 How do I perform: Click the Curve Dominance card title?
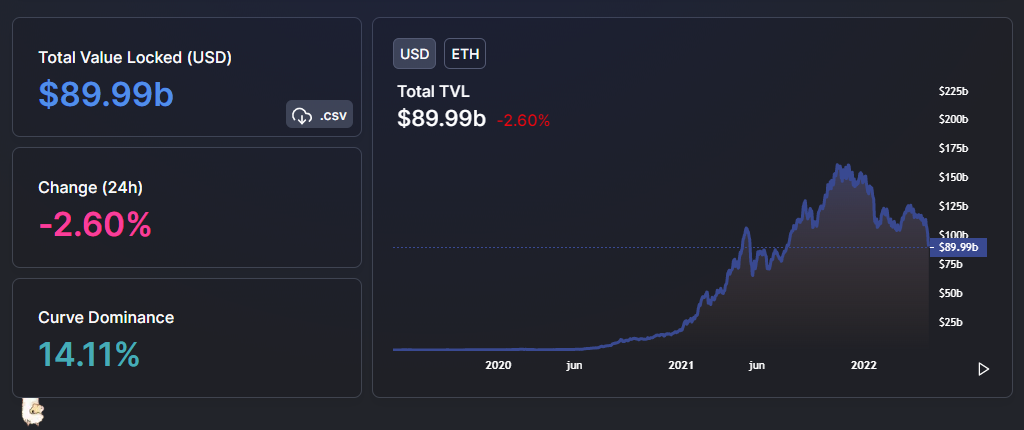point(106,317)
